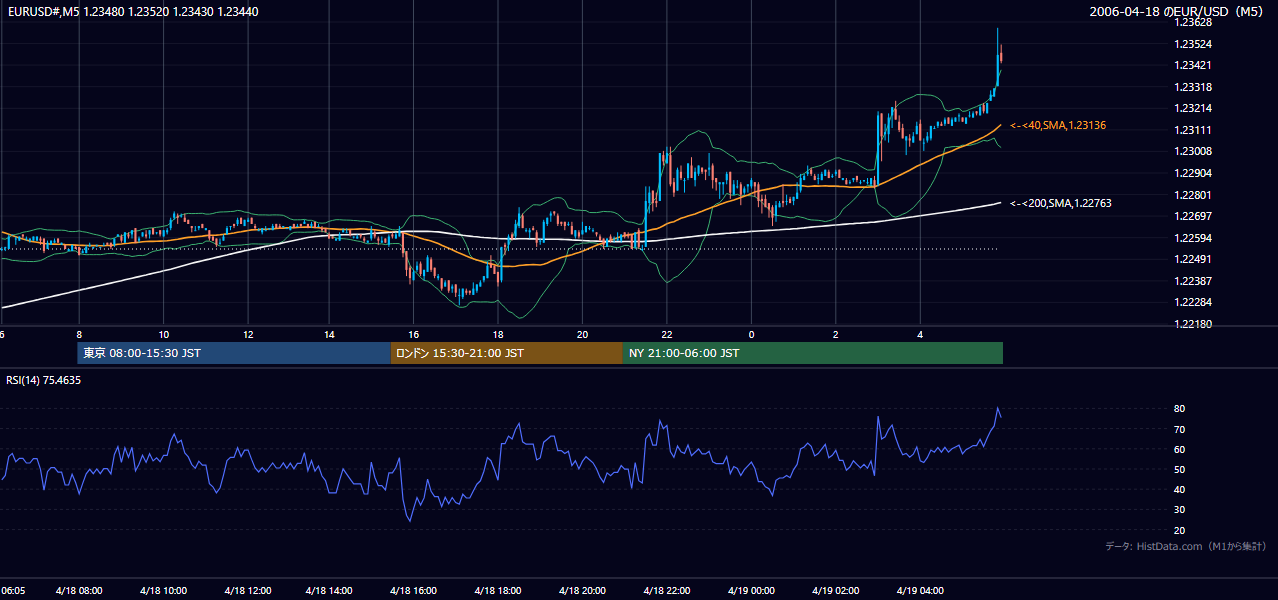Image resolution: width=1278 pixels, height=600 pixels.
Task: Click hour label 18 under the price chart
Action: pos(498,334)
